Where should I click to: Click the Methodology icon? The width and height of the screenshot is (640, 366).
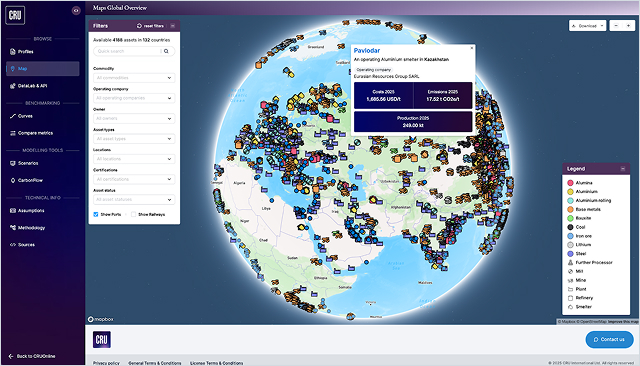13,228
